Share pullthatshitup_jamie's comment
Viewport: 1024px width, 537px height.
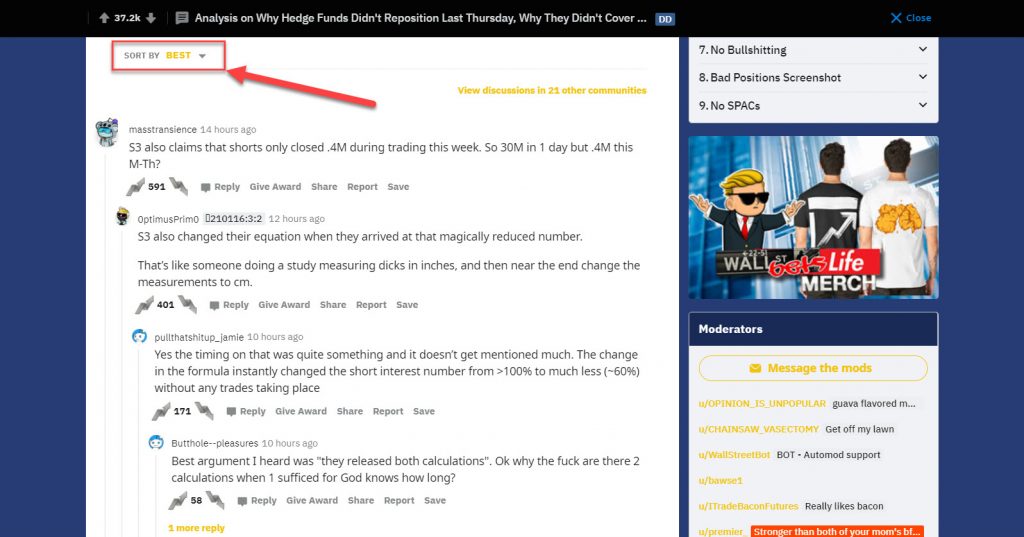pos(350,412)
